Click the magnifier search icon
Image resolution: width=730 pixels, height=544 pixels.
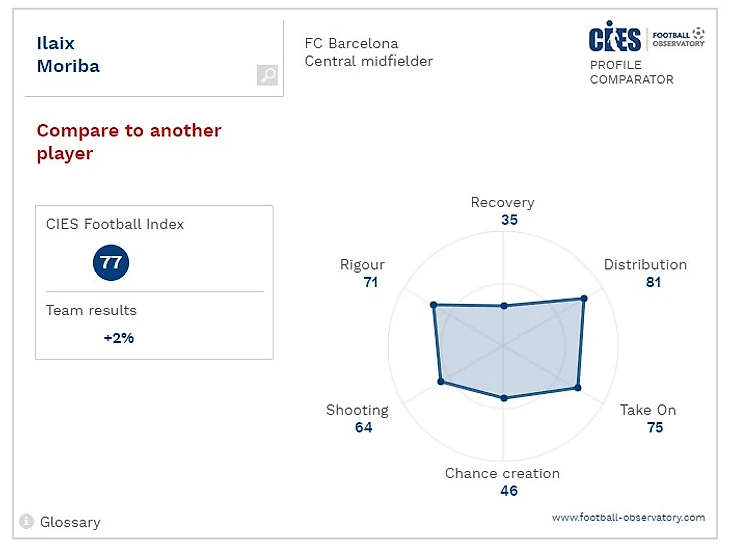pos(267,75)
